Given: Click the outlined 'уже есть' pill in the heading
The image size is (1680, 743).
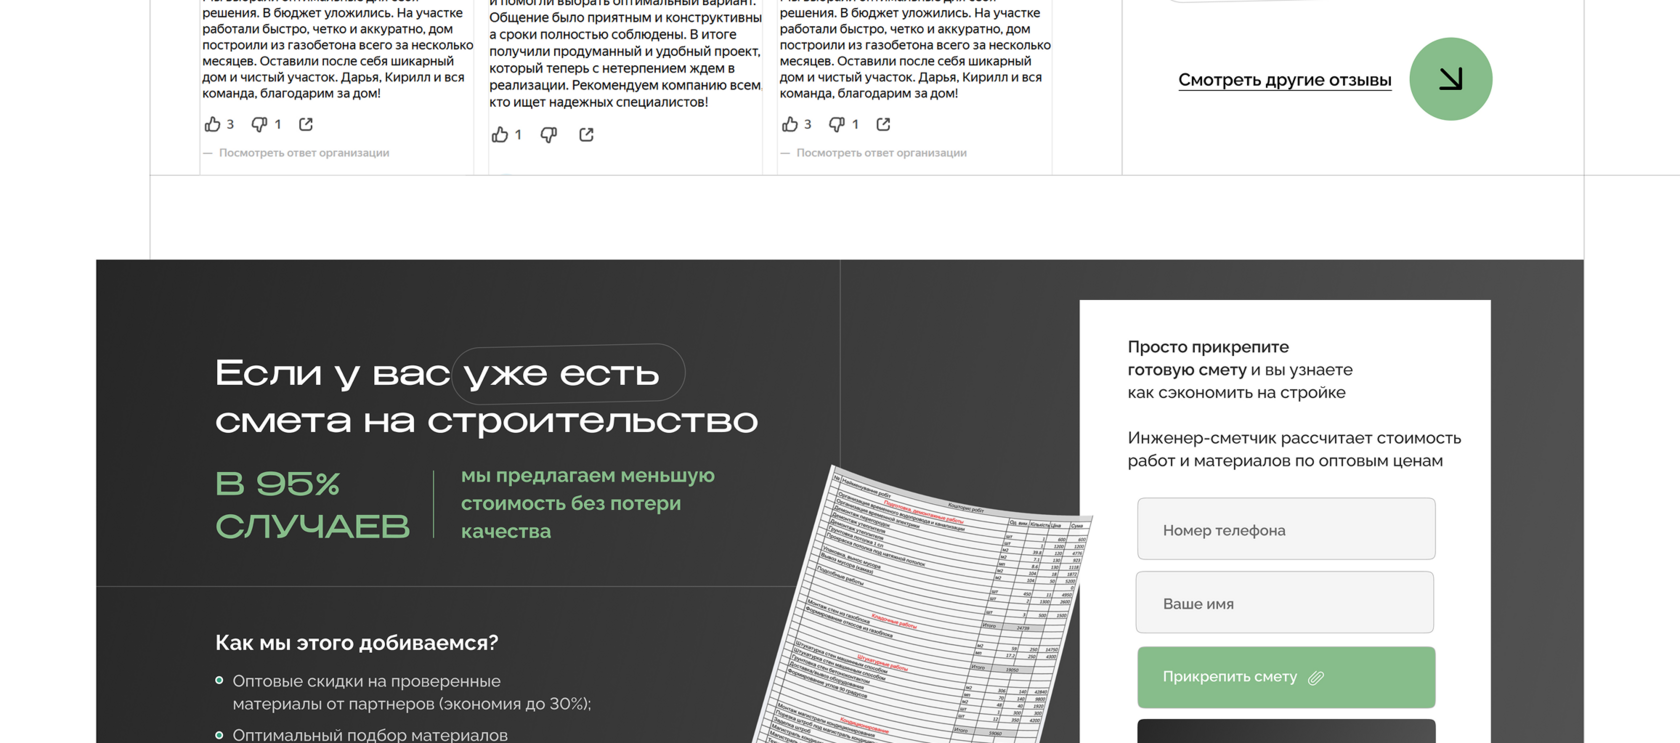Looking at the screenshot, I should pyautogui.click(x=568, y=373).
